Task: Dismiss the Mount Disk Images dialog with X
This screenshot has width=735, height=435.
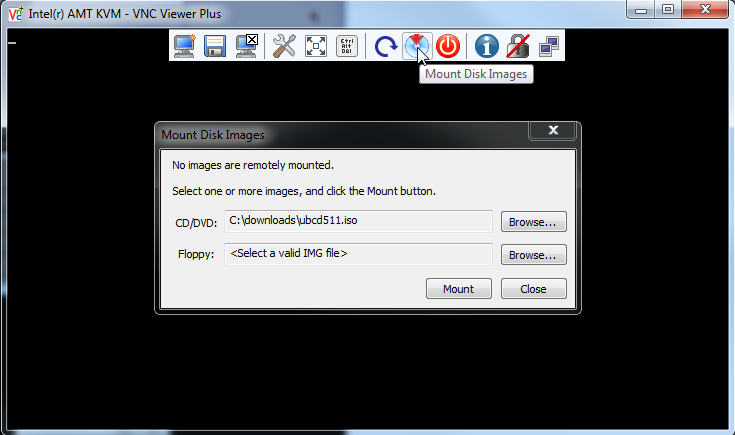Action: (x=553, y=130)
